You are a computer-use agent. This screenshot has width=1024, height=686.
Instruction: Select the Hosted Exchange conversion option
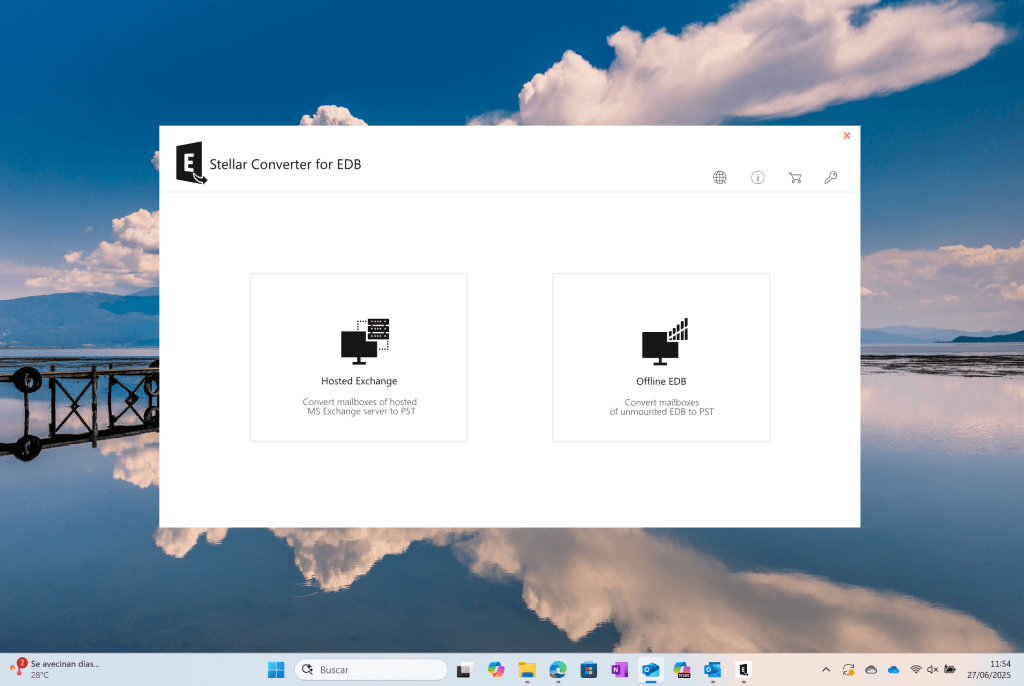tap(359, 357)
